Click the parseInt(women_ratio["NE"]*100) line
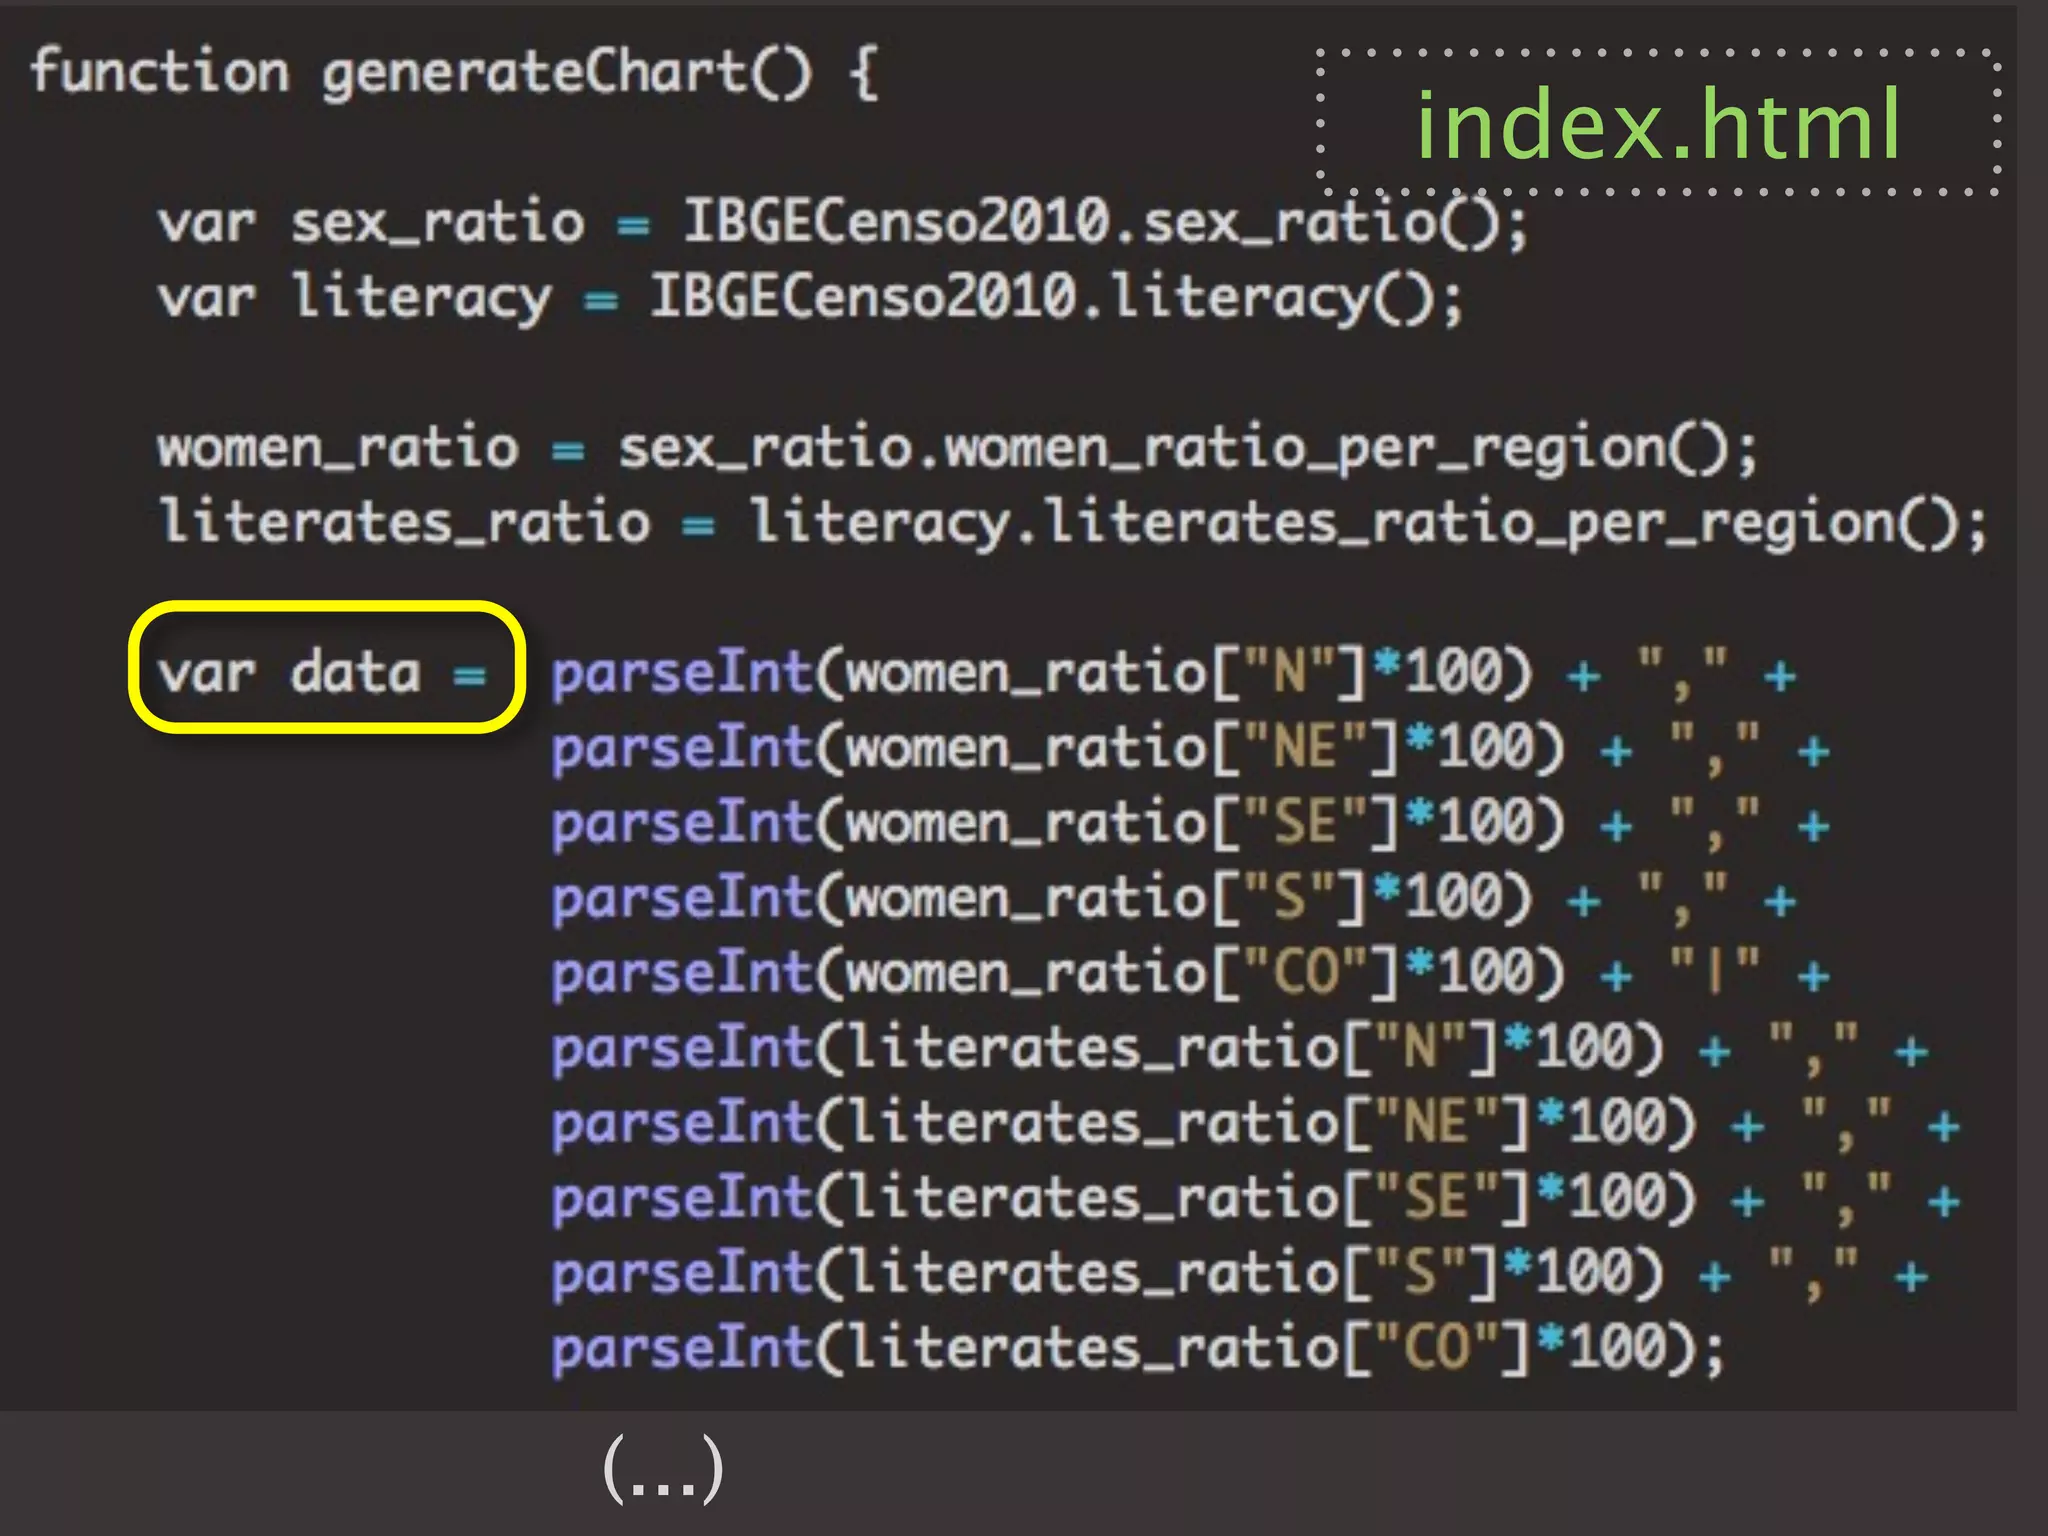 click(1190, 748)
